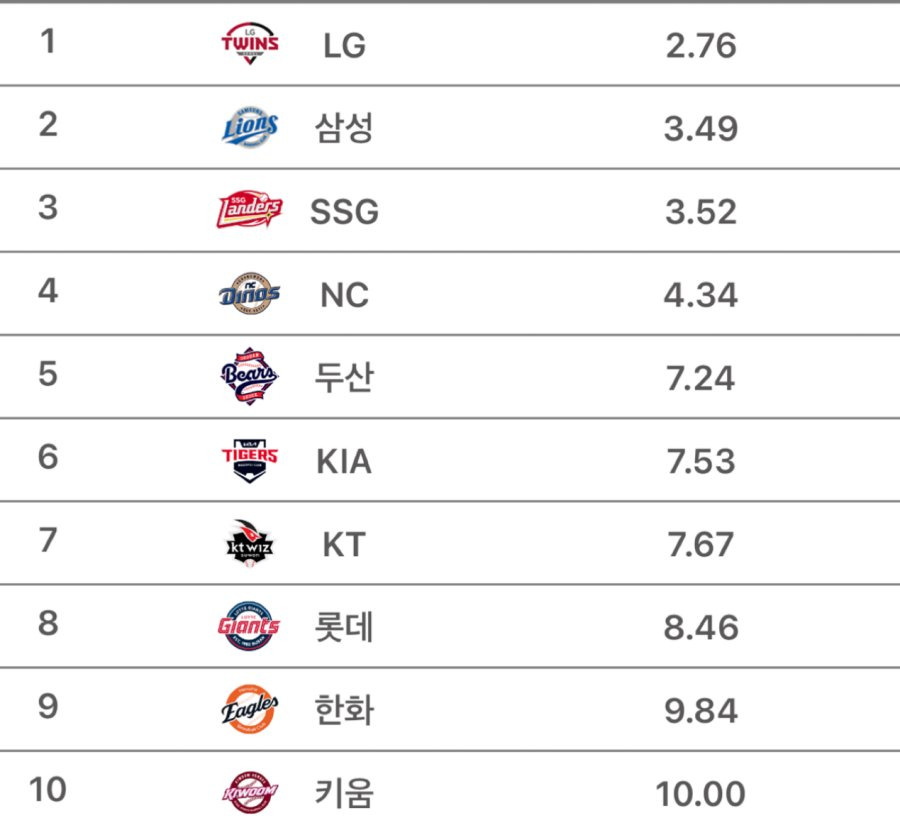Click the NC Dinos team logo
The width and height of the screenshot is (900, 830).
pyautogui.click(x=250, y=293)
